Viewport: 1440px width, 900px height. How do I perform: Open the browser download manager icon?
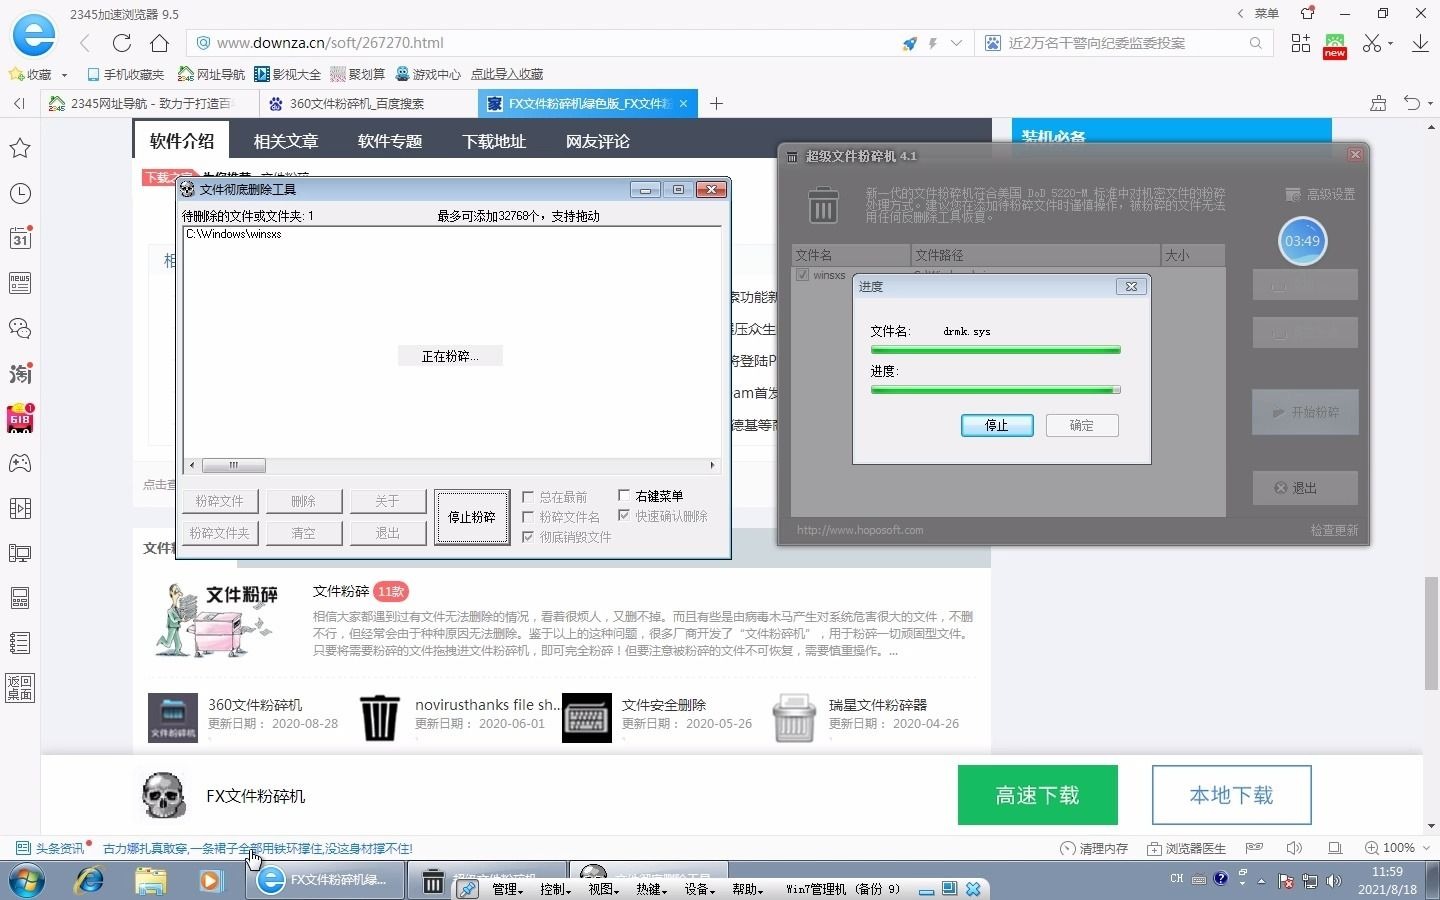point(1421,43)
